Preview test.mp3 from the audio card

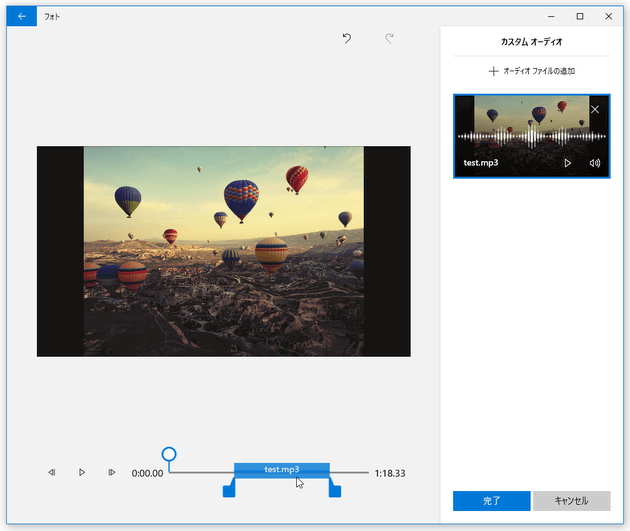coord(568,162)
